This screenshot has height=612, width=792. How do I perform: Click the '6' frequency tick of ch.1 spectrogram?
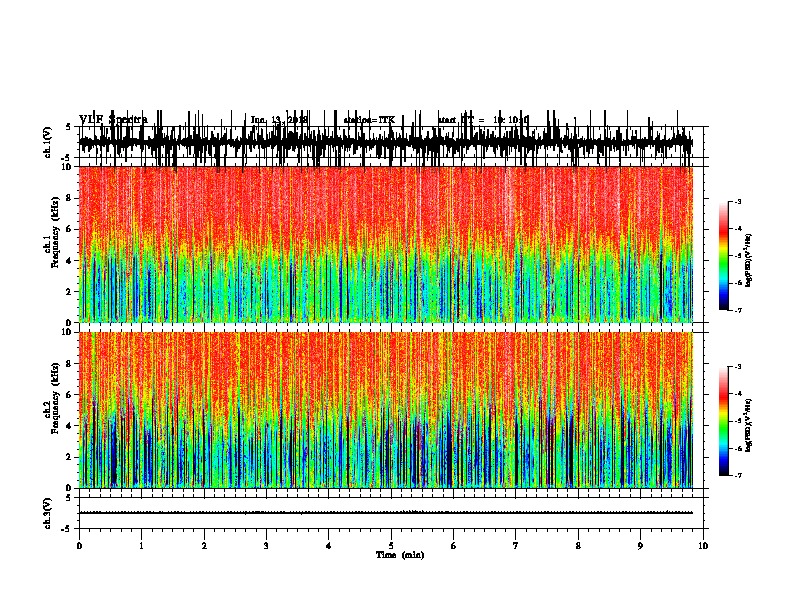pyautogui.click(x=70, y=229)
